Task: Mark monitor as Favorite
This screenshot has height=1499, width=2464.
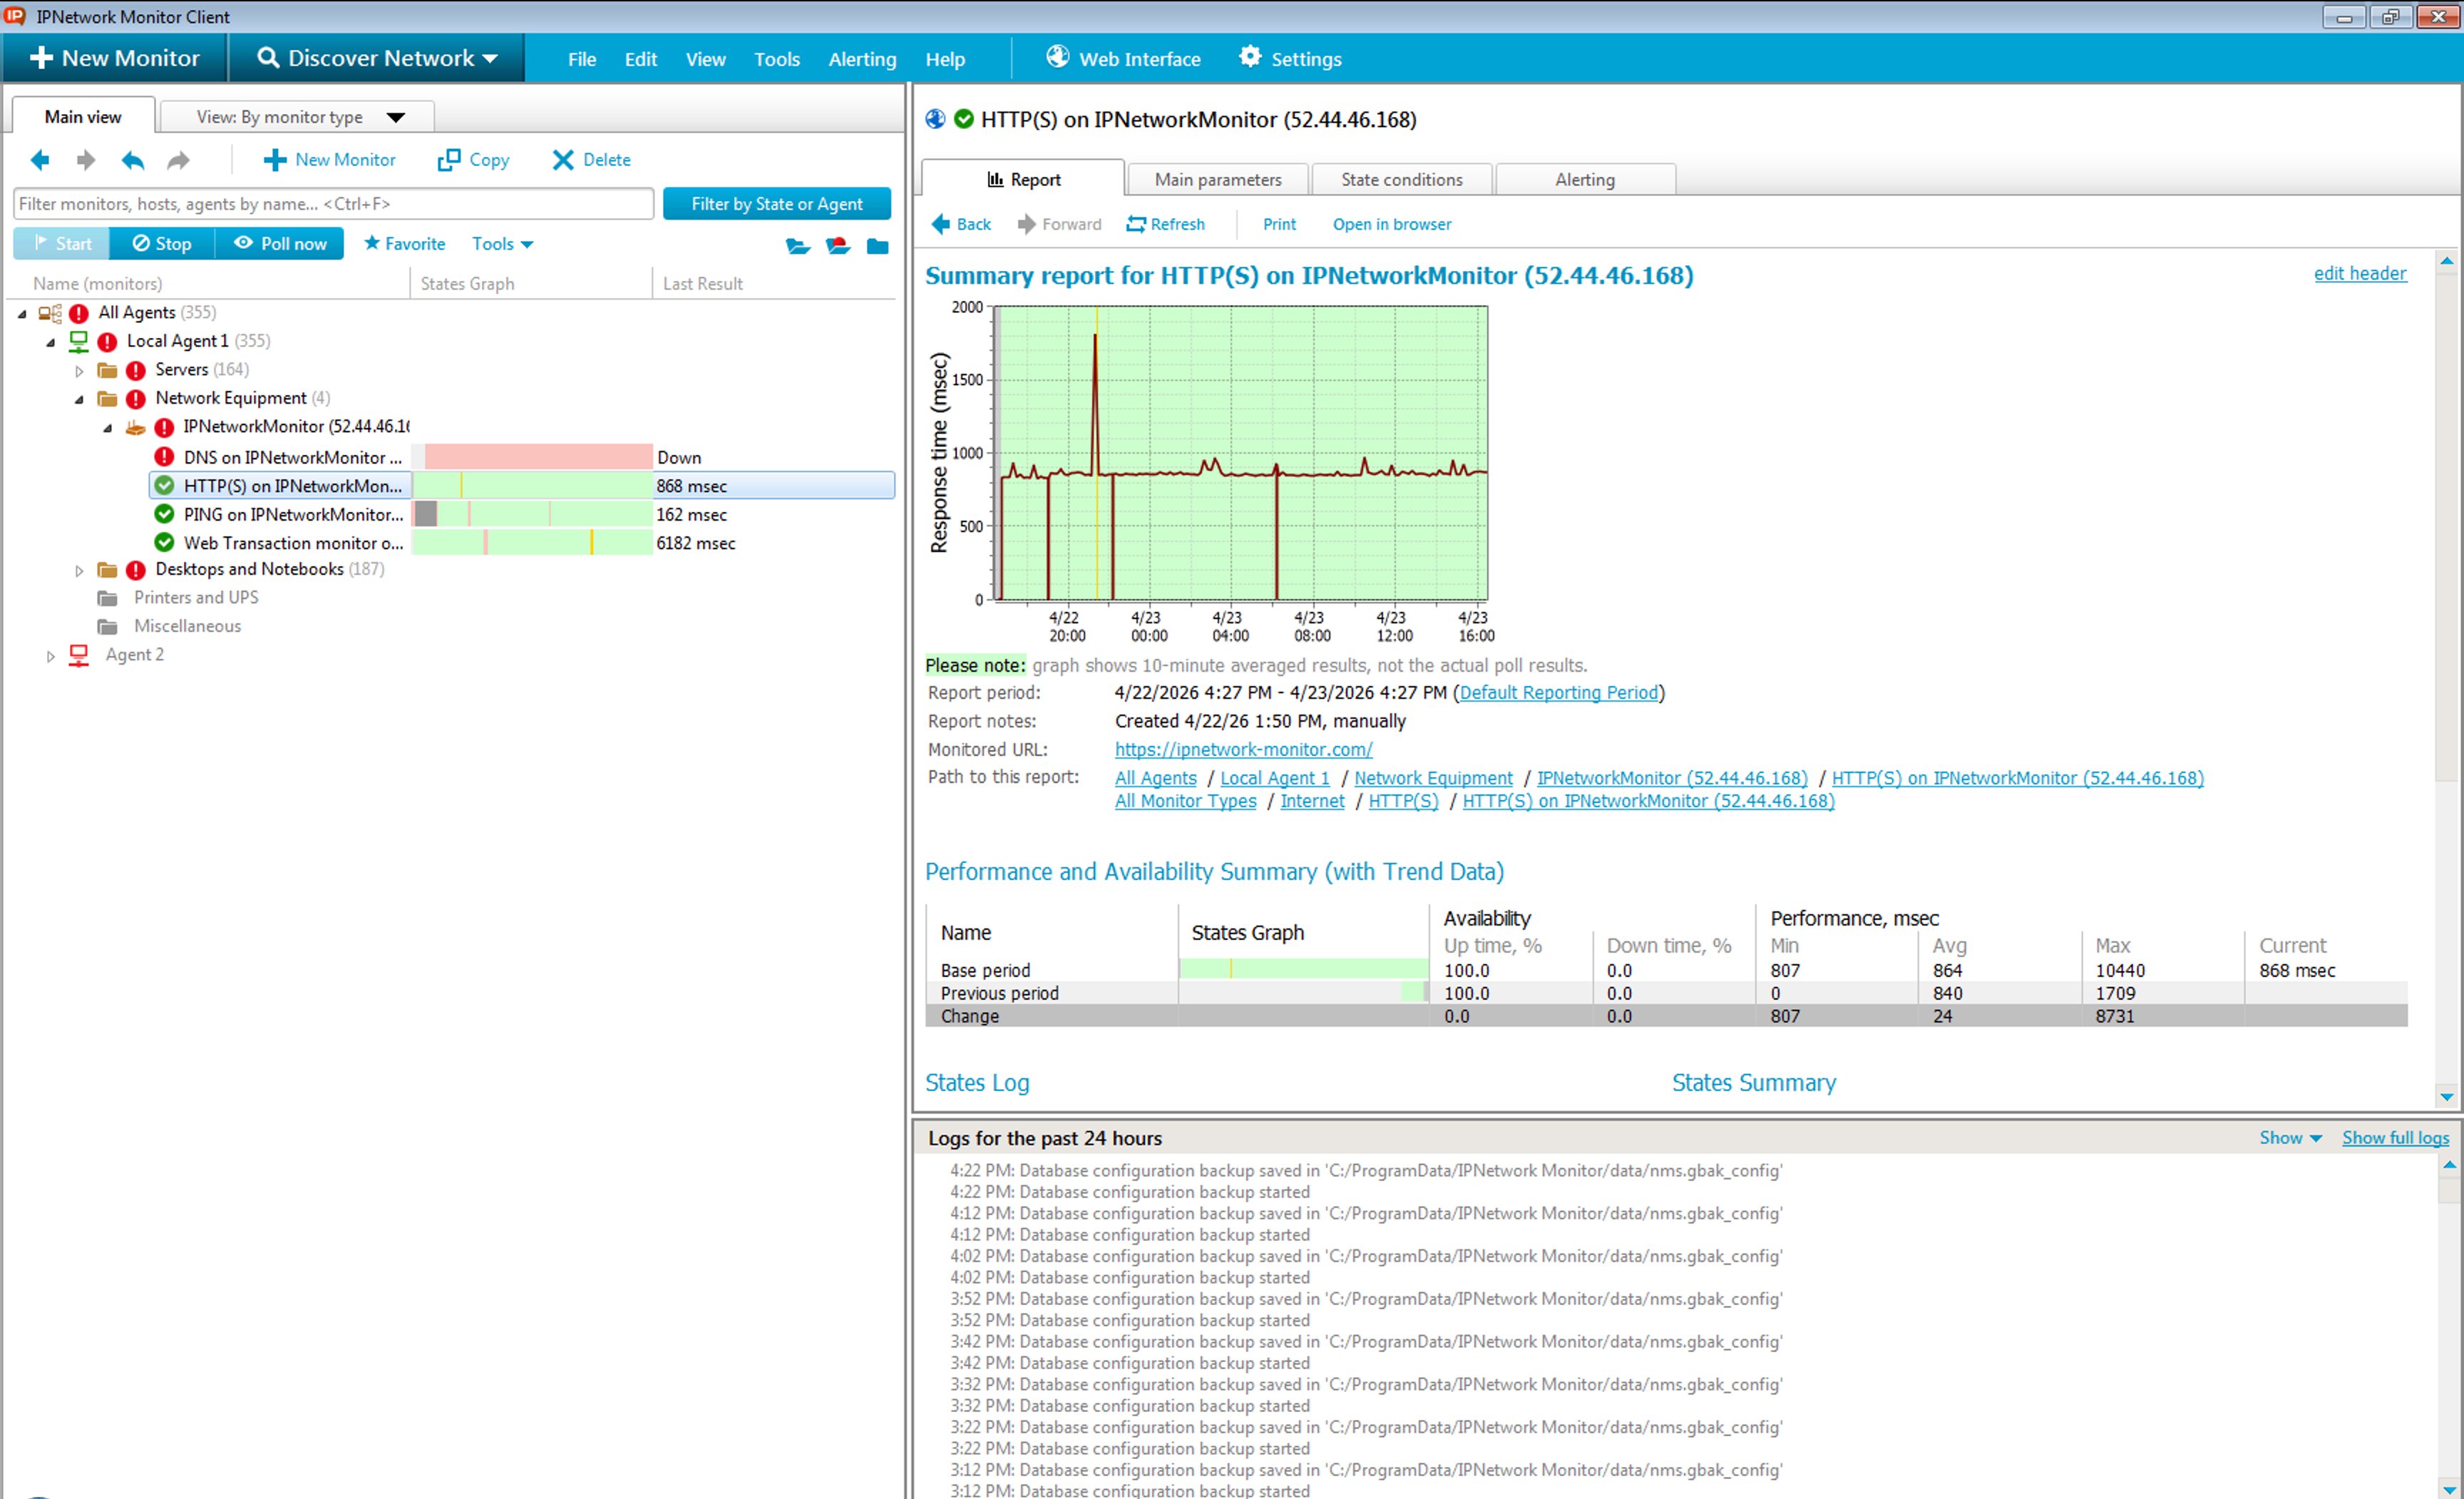Action: [x=404, y=243]
